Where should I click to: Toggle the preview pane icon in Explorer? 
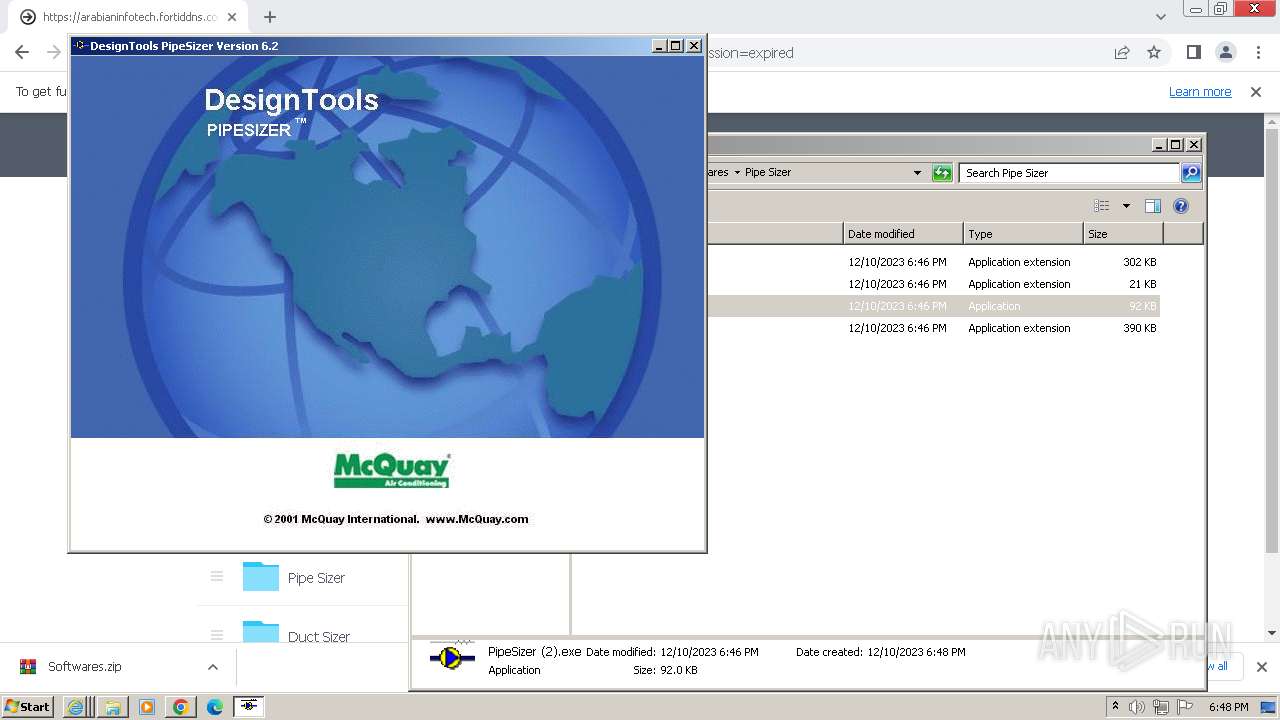coord(1153,206)
